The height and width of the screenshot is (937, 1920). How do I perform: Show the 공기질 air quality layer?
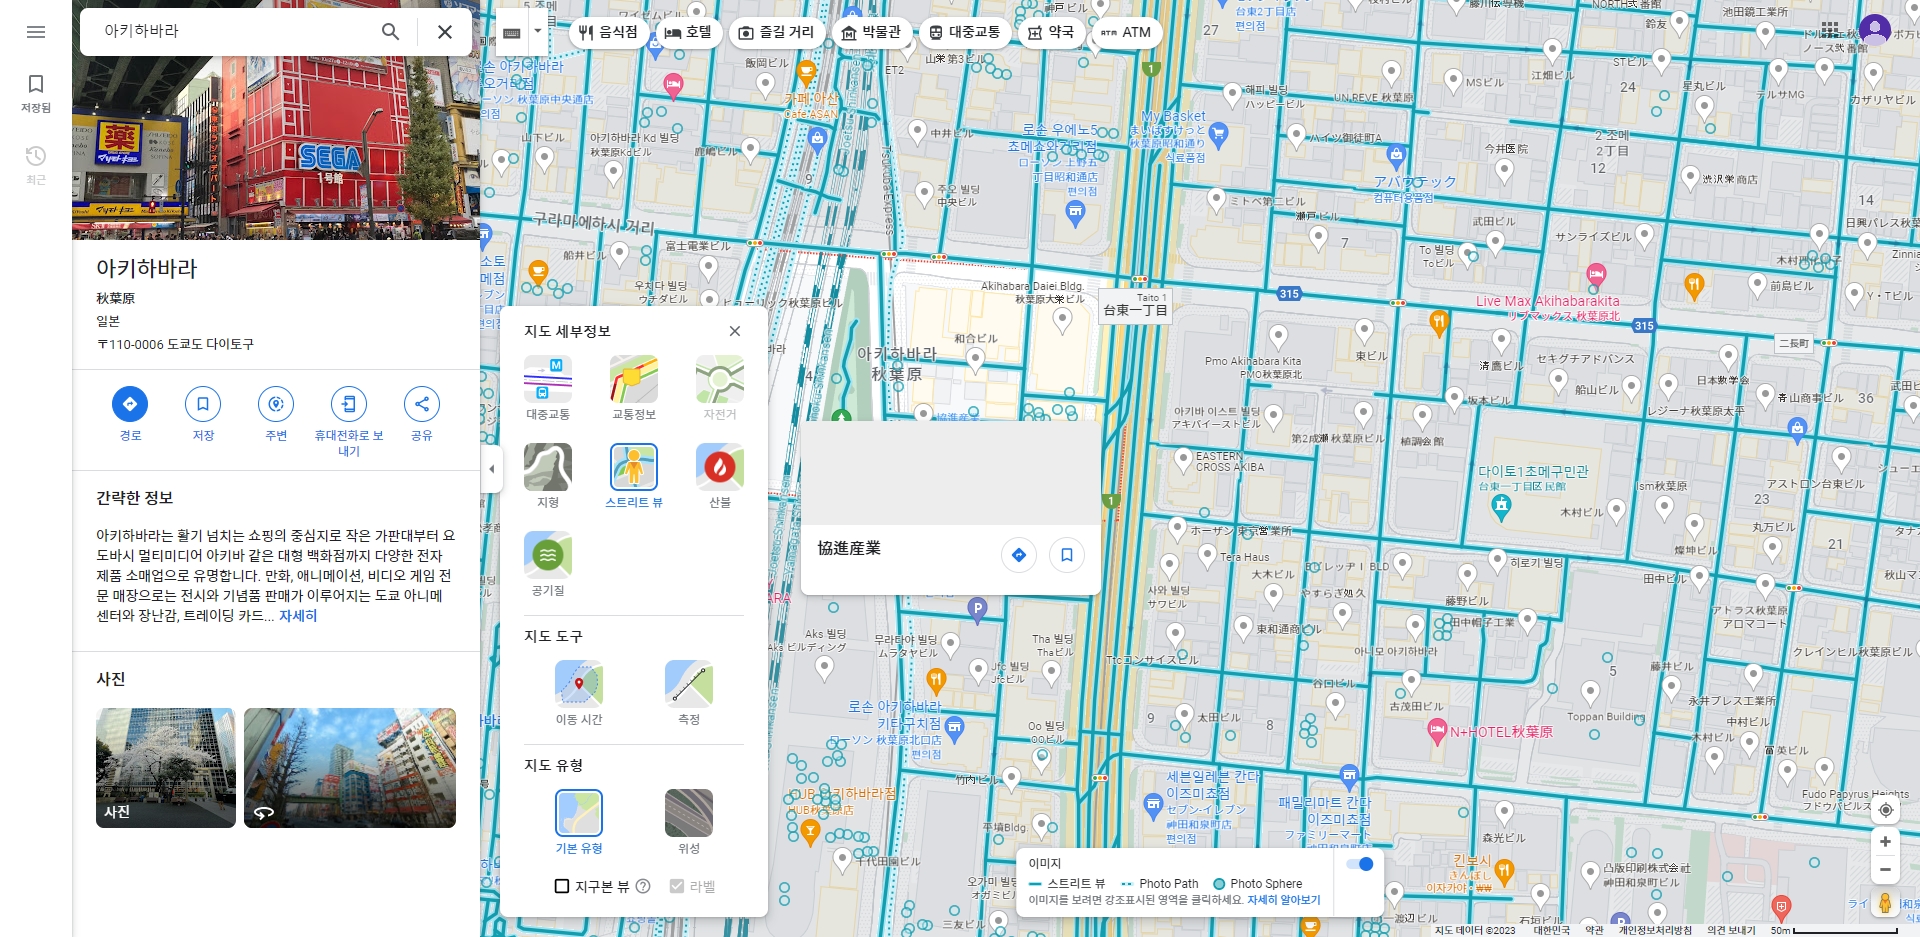pyautogui.click(x=548, y=563)
